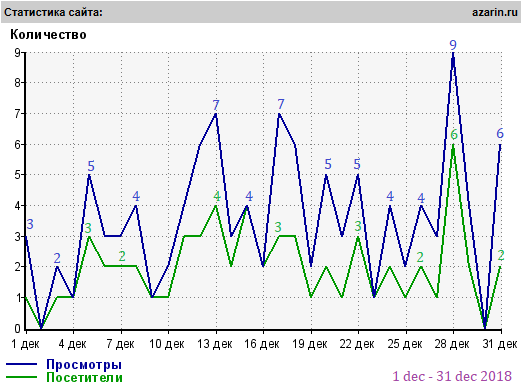The height and width of the screenshot is (388, 521).
Task: Click the blue '6' data label at 31 дек
Action: coord(500,133)
